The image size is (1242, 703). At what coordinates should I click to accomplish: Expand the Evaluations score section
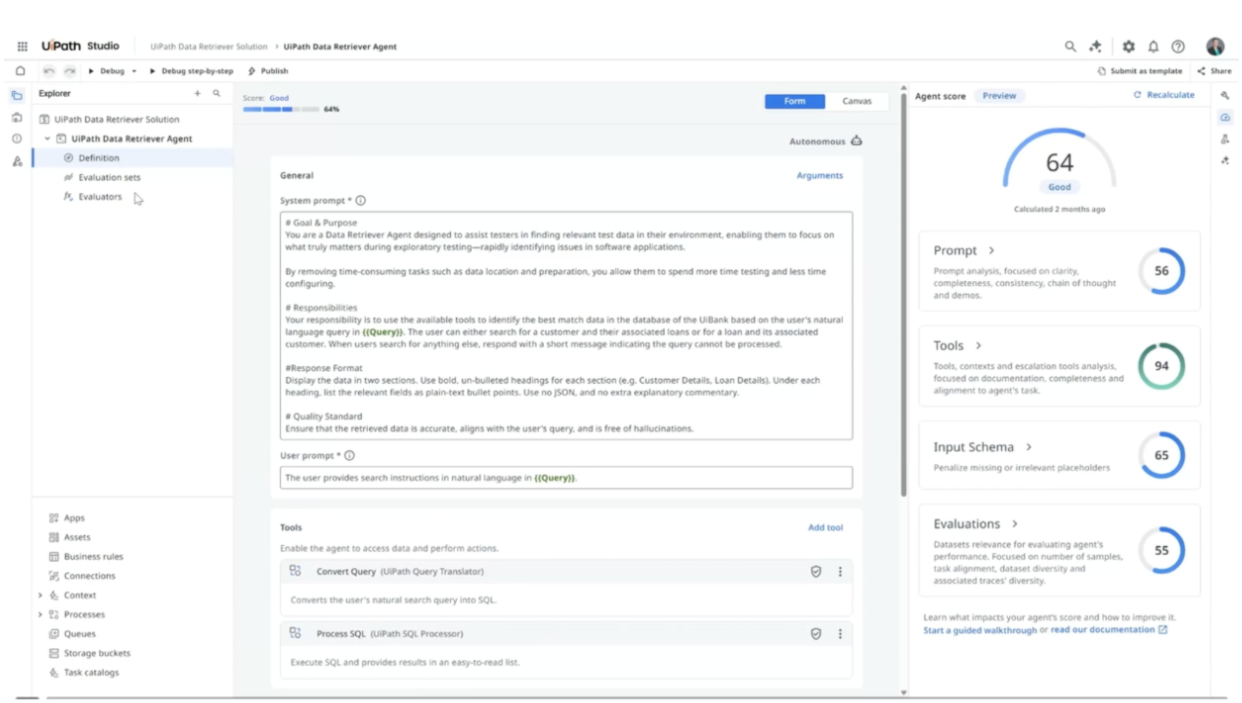click(x=1015, y=524)
